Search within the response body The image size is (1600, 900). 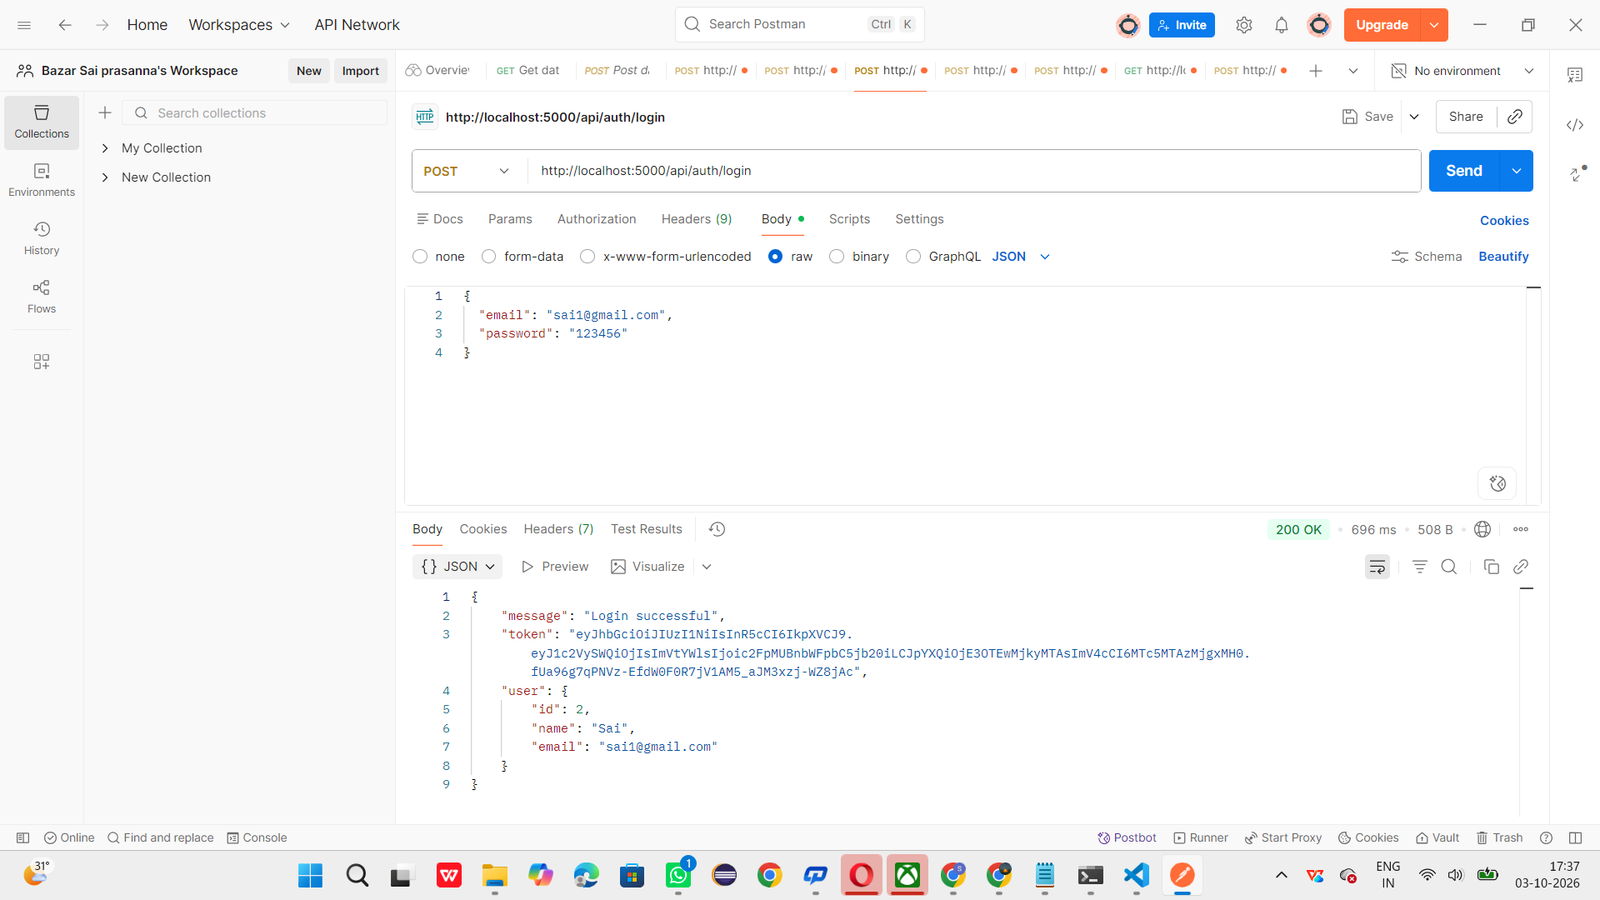click(1449, 567)
